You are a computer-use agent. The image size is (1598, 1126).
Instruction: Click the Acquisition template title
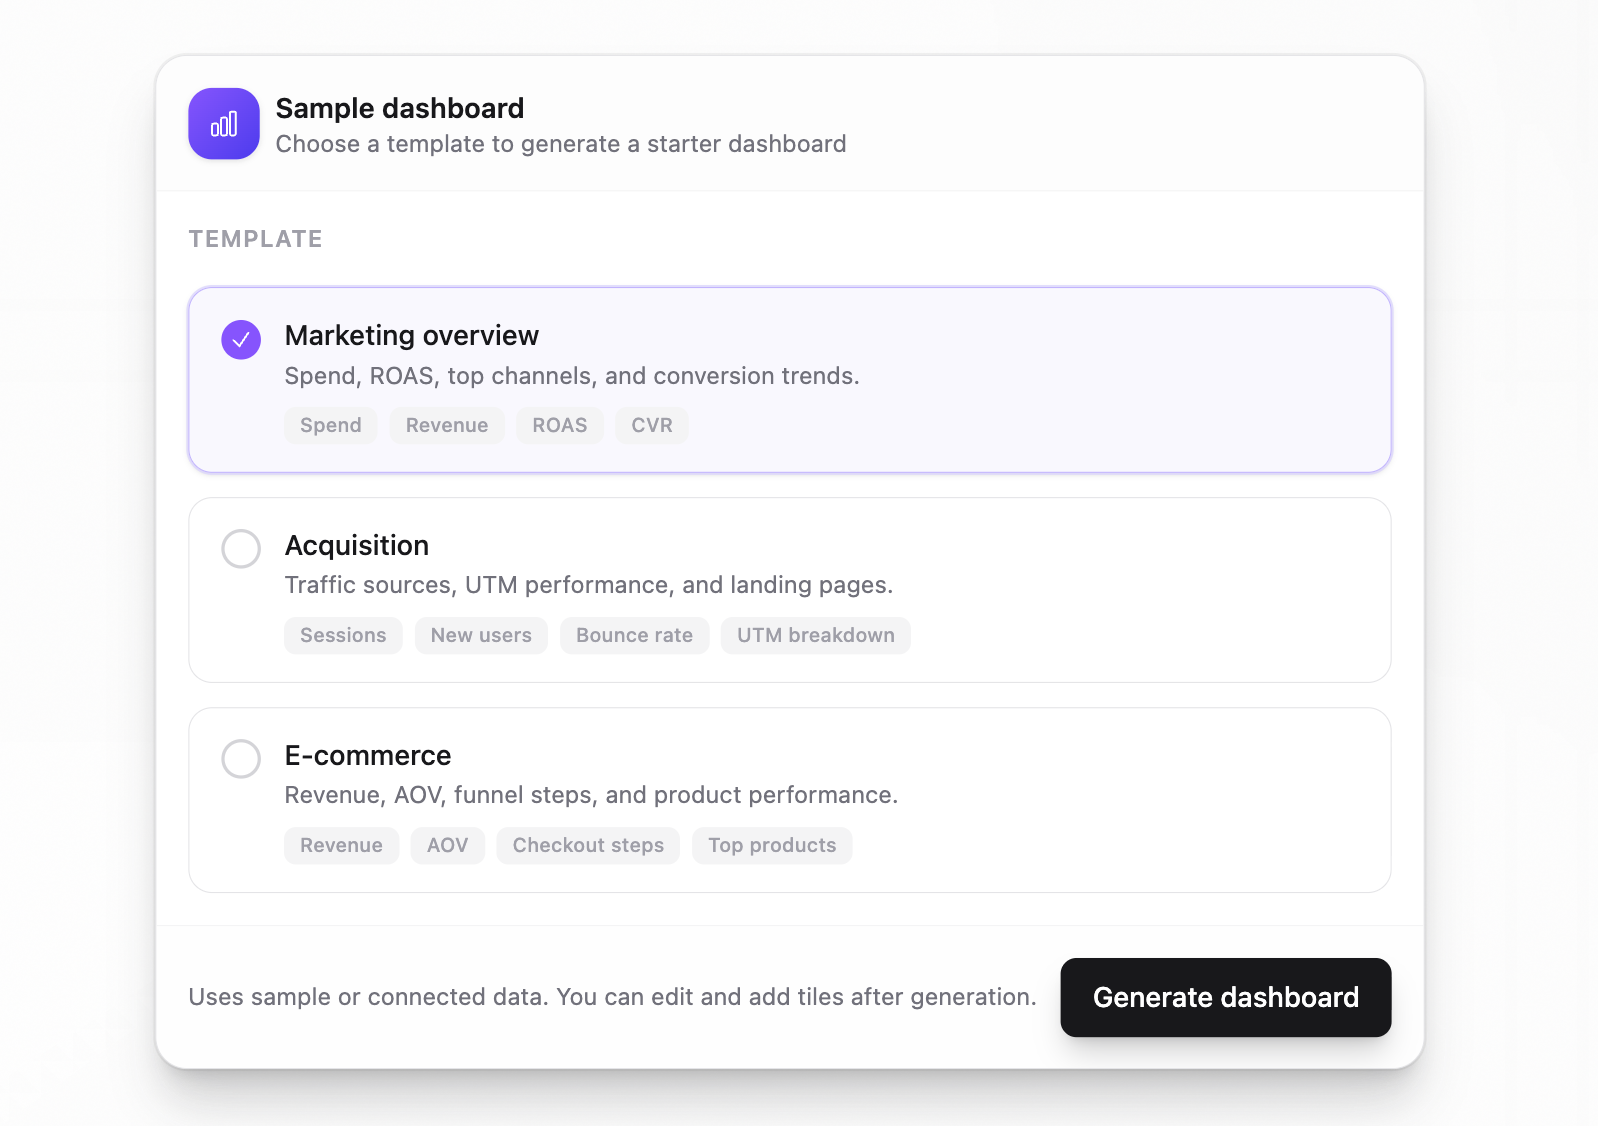pos(357,545)
